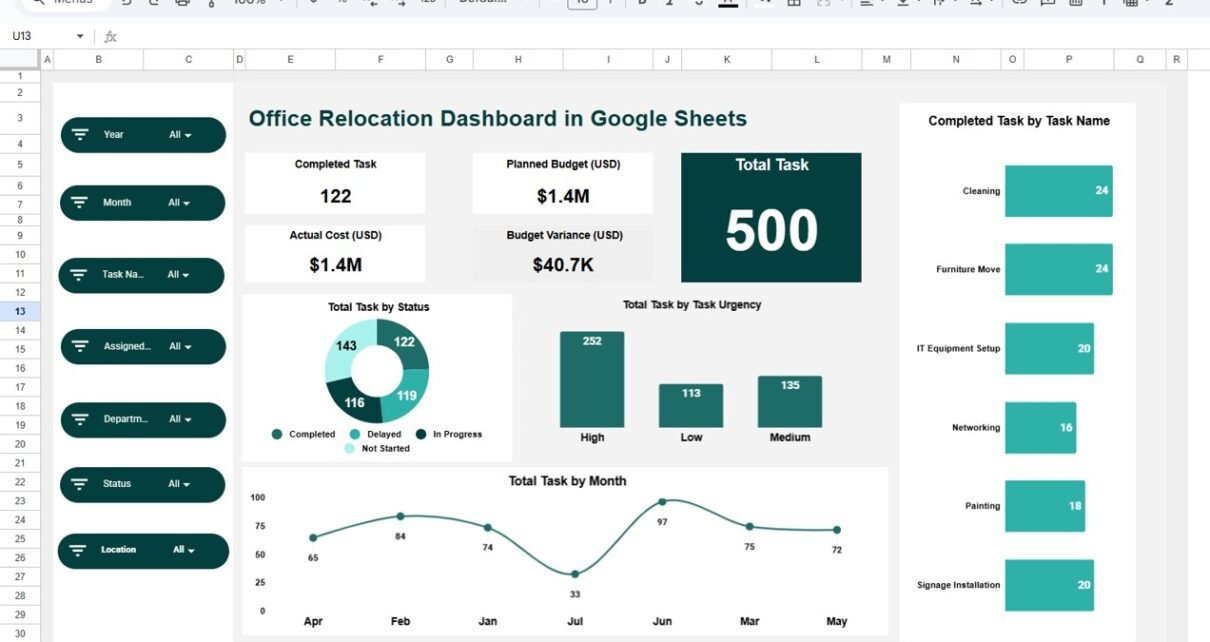Click the filter icon on the Department slicer

click(81, 420)
